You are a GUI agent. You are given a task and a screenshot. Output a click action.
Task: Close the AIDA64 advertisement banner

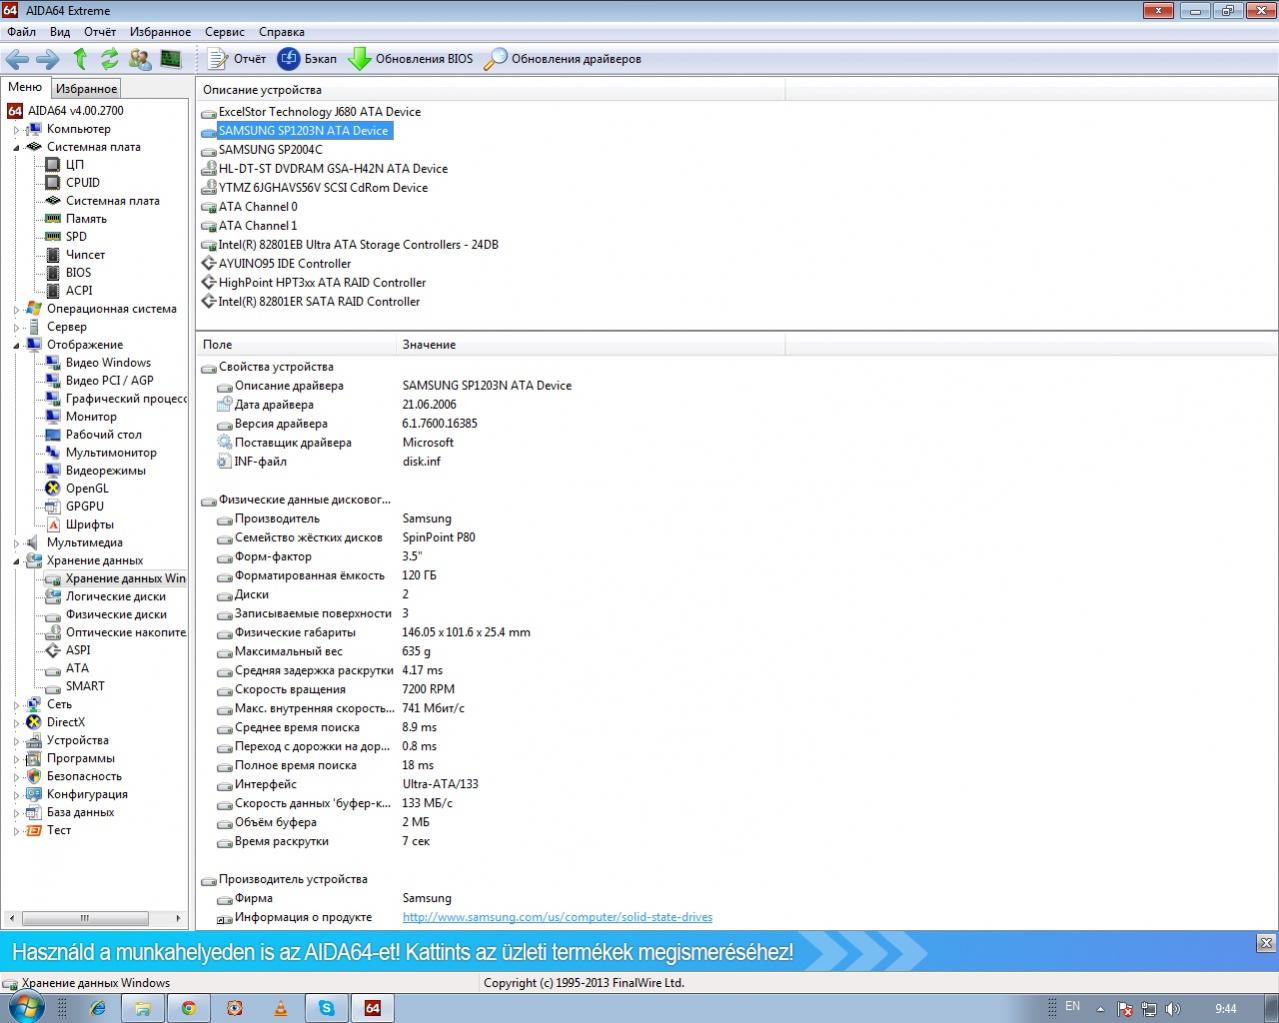pyautogui.click(x=1266, y=943)
